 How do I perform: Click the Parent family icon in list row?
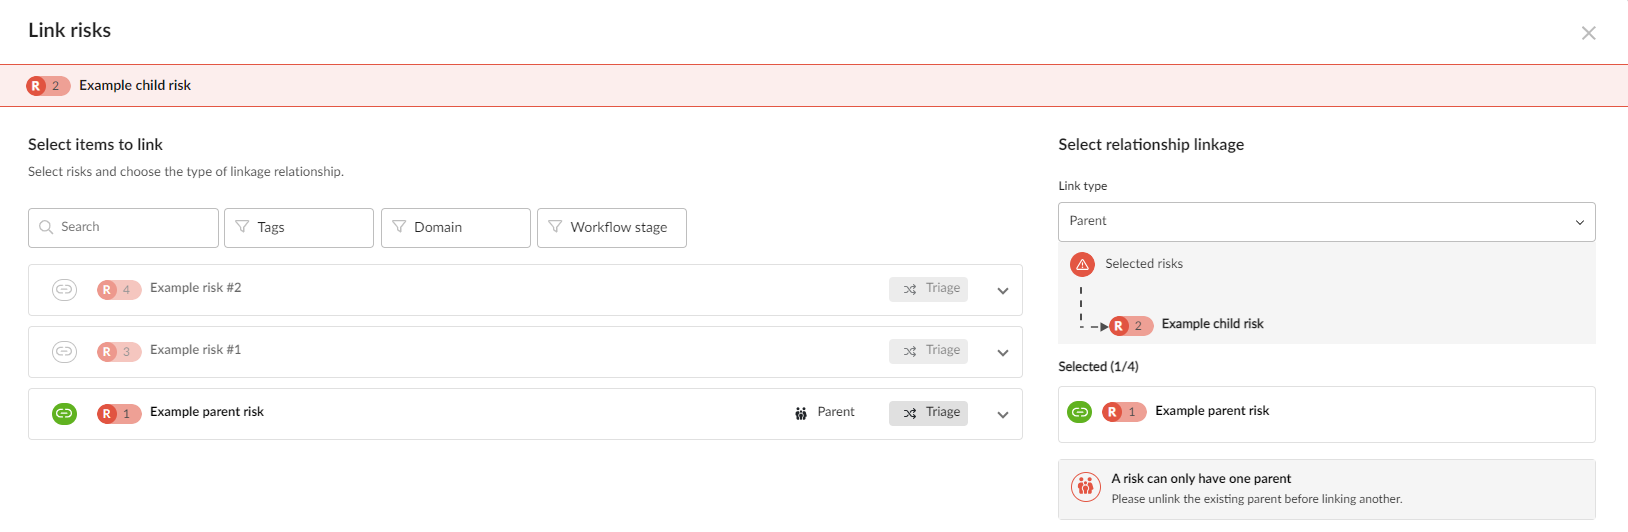tap(801, 413)
